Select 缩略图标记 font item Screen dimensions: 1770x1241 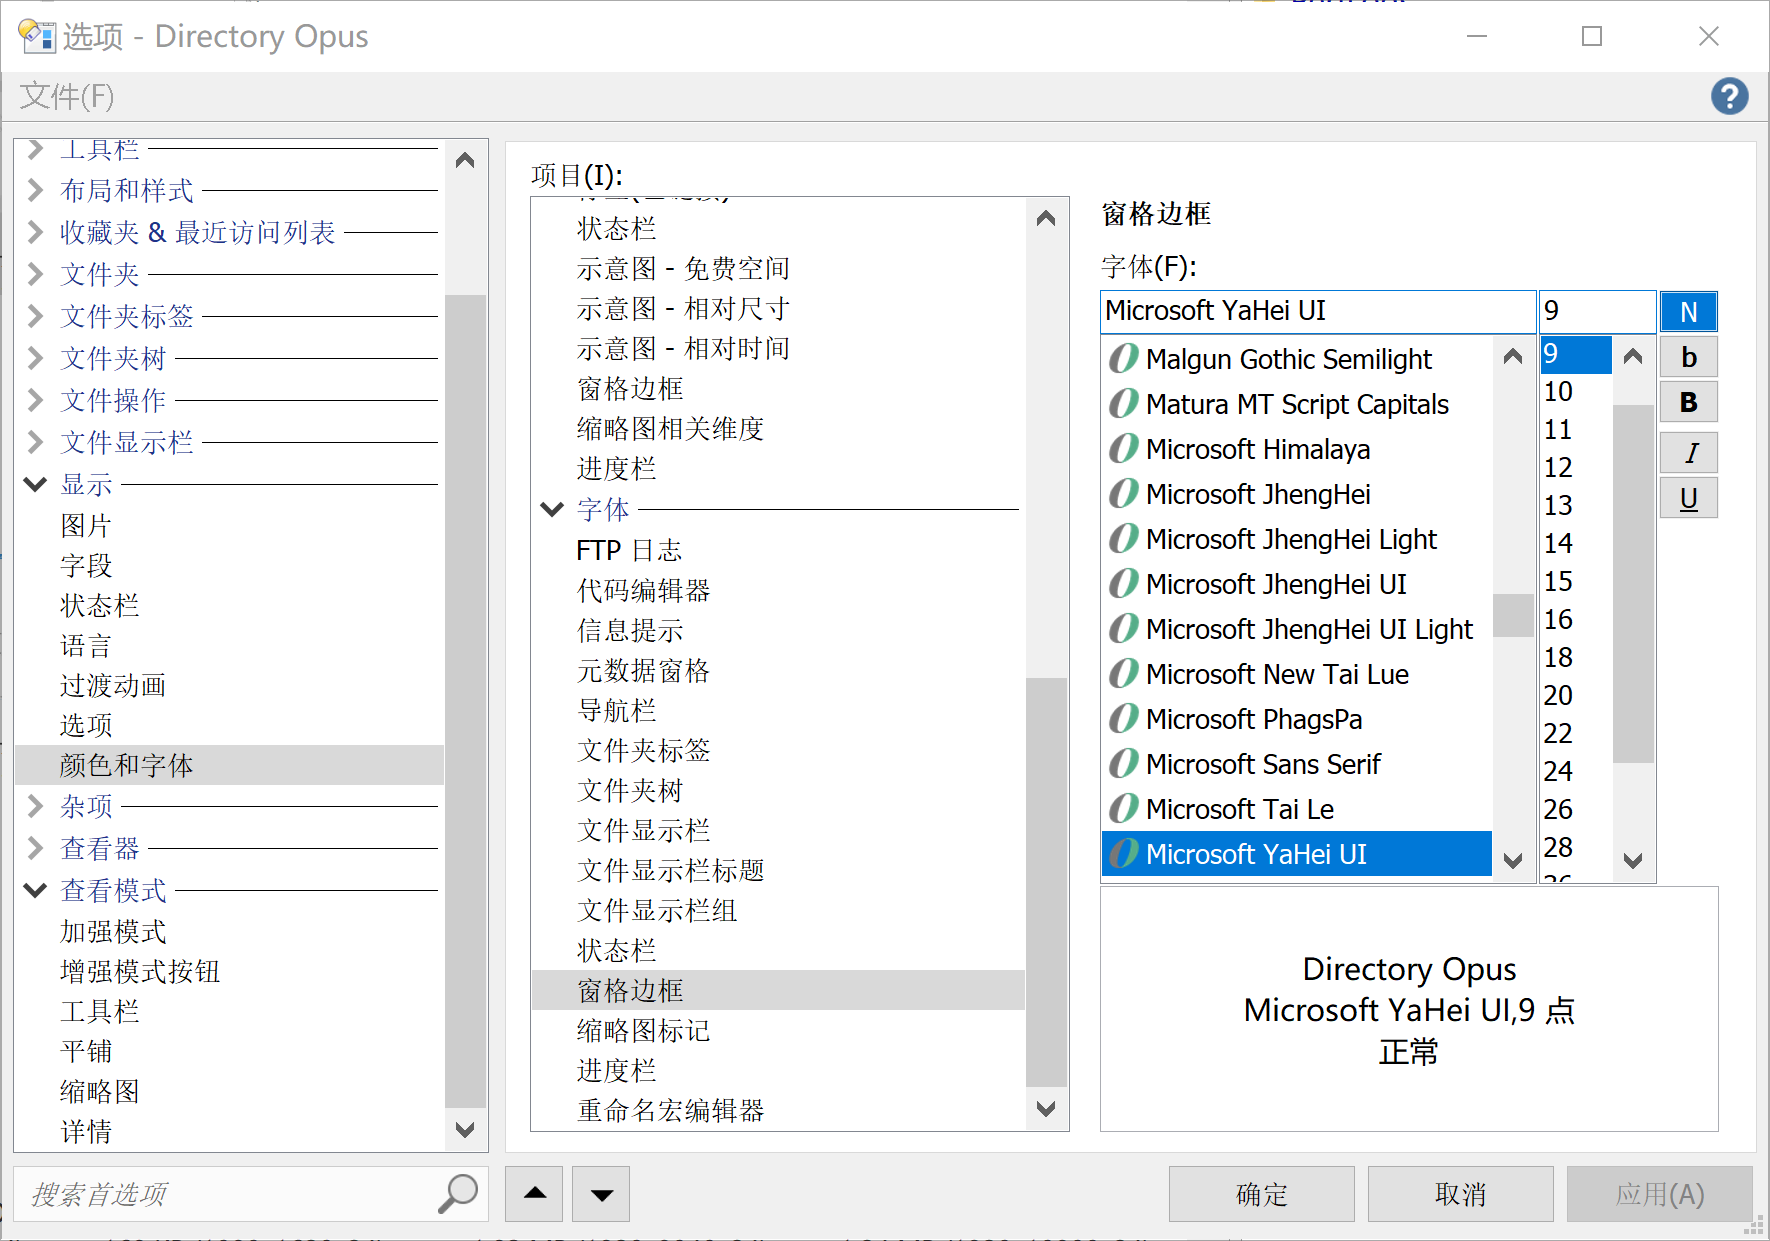[643, 1030]
